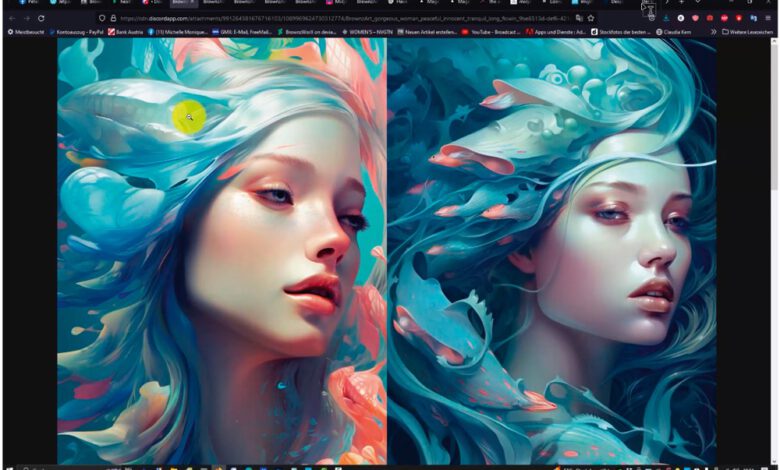Open the BrownzWerX on DeviantArt bookmark

307,32
